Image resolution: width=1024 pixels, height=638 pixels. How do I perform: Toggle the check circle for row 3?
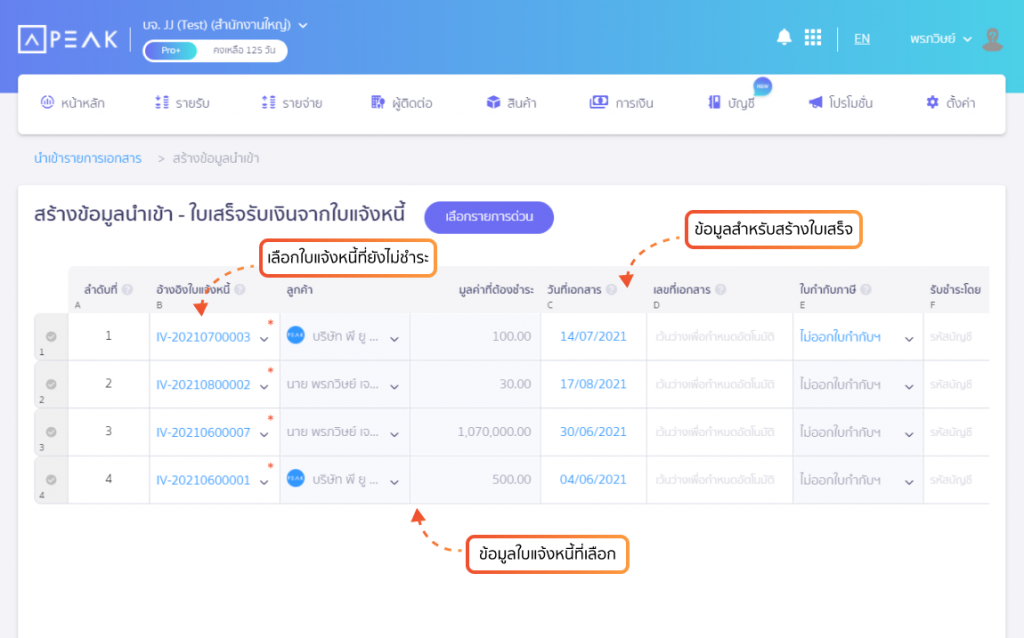coord(51,432)
